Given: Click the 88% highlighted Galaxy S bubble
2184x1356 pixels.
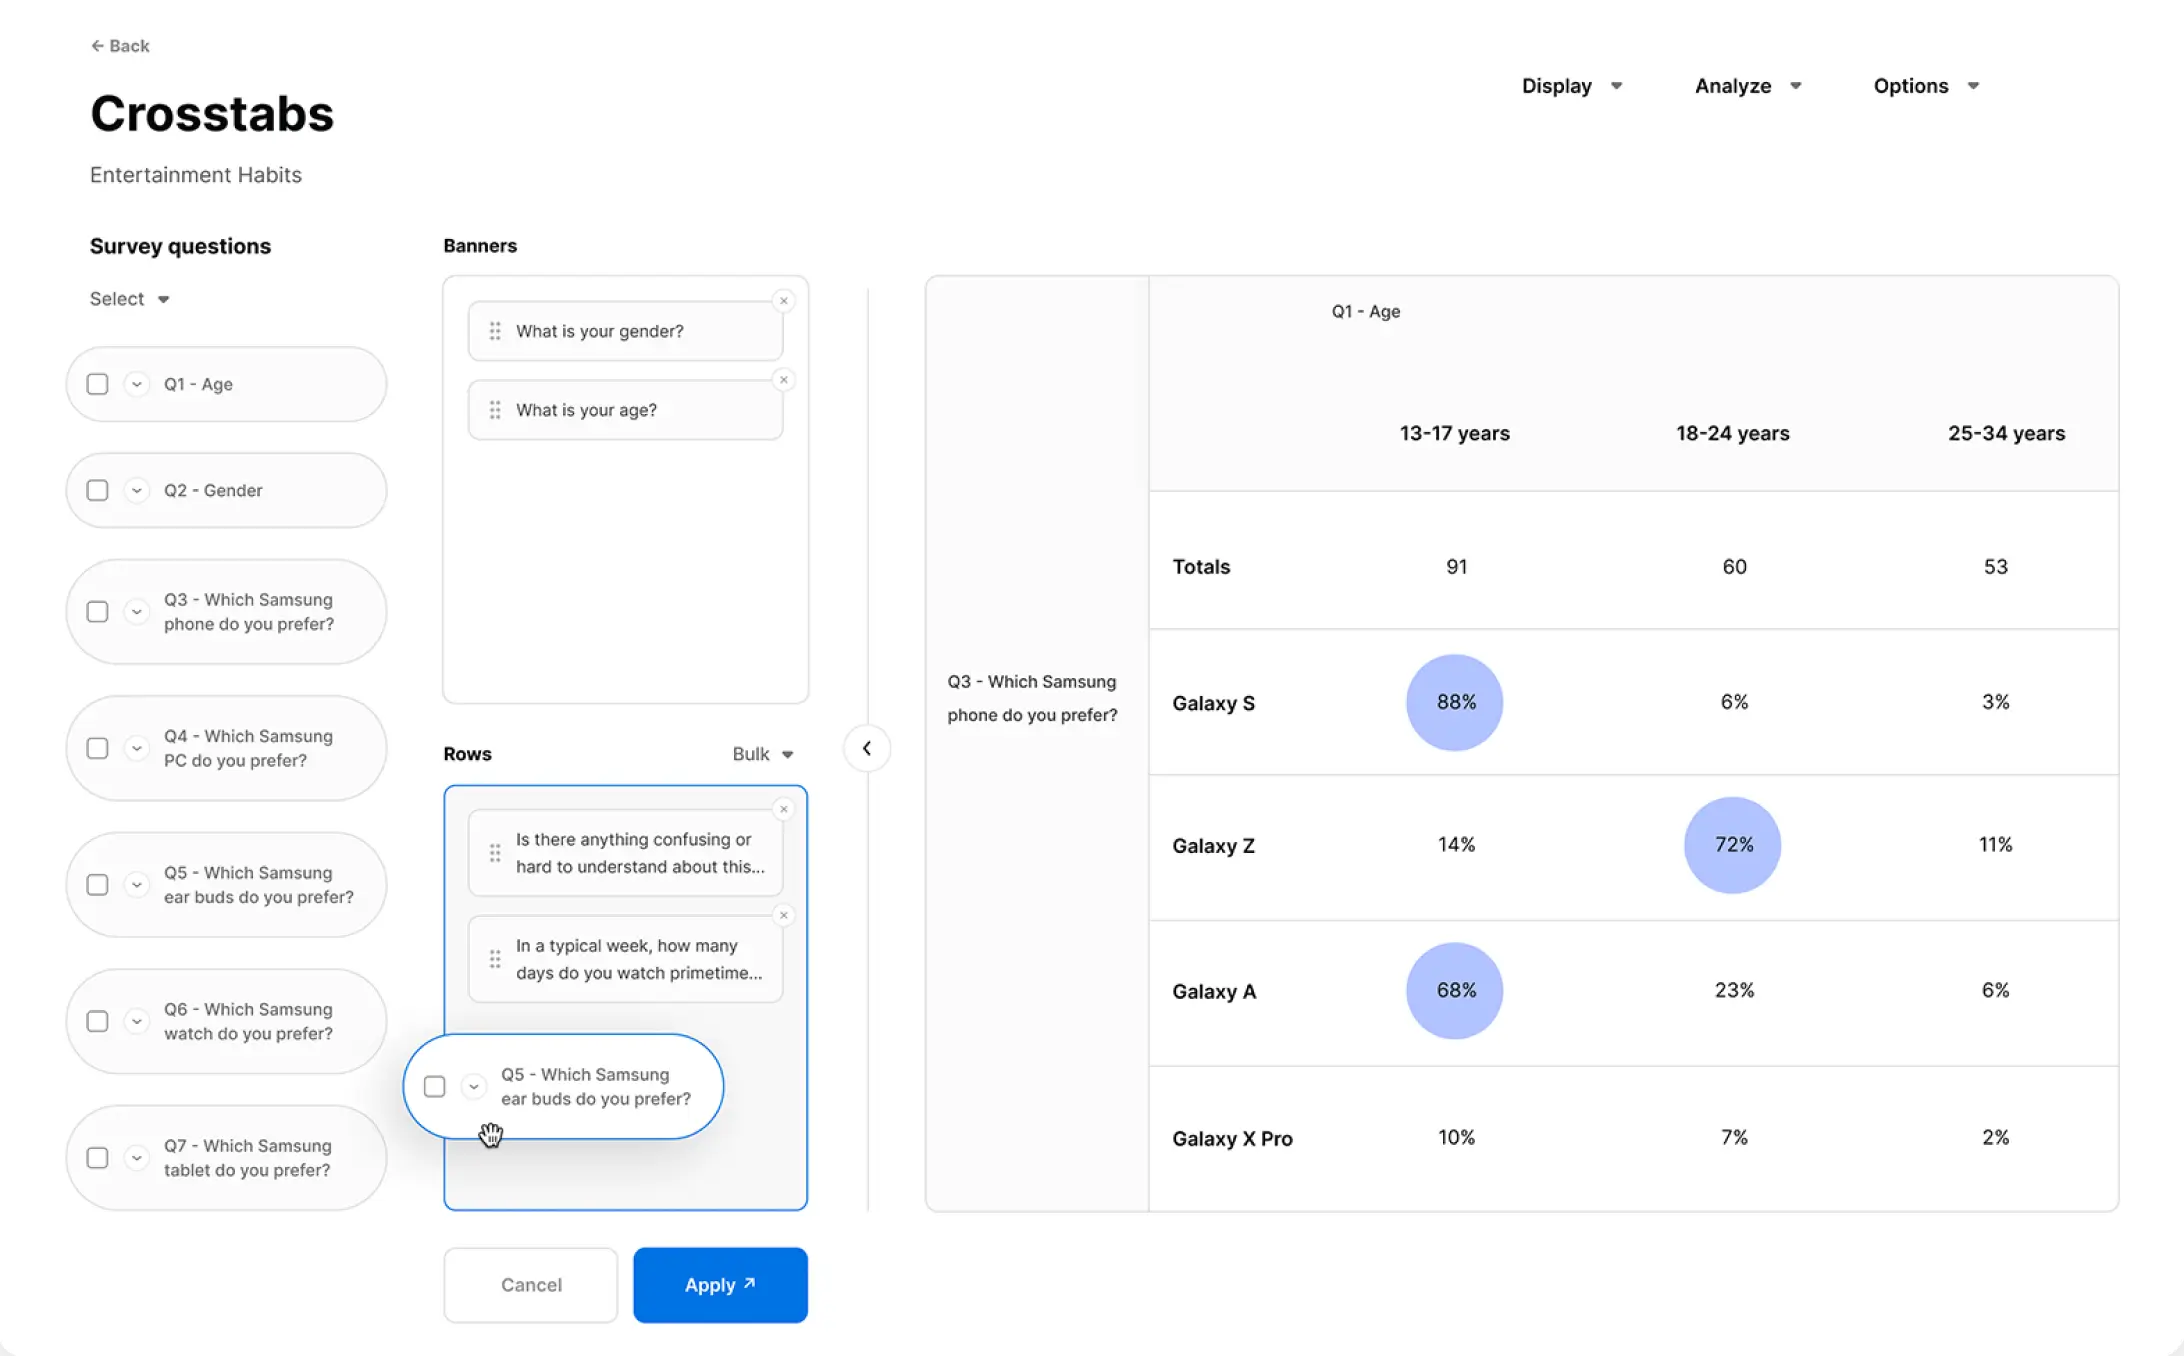Looking at the screenshot, I should point(1455,702).
